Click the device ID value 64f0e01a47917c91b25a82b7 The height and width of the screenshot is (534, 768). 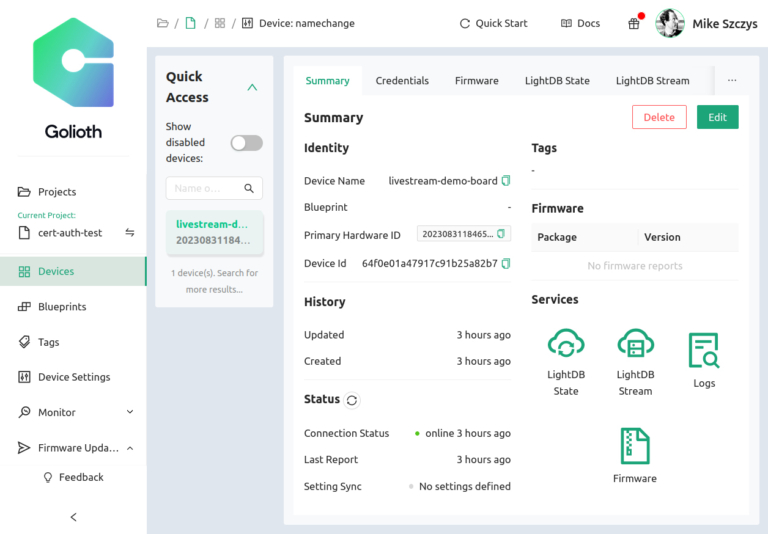[430, 264]
